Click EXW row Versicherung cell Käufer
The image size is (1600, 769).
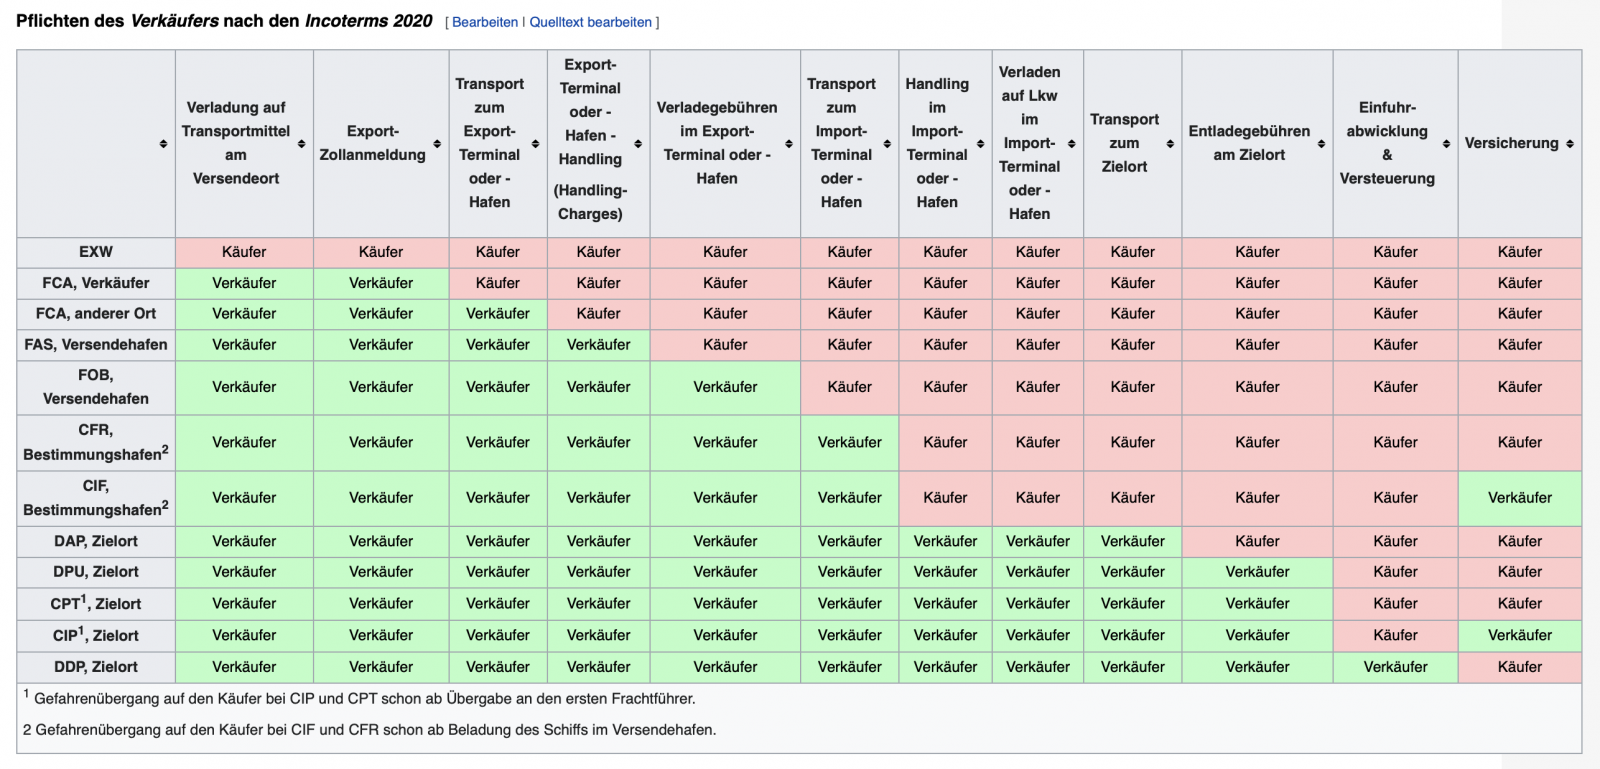[1520, 252]
